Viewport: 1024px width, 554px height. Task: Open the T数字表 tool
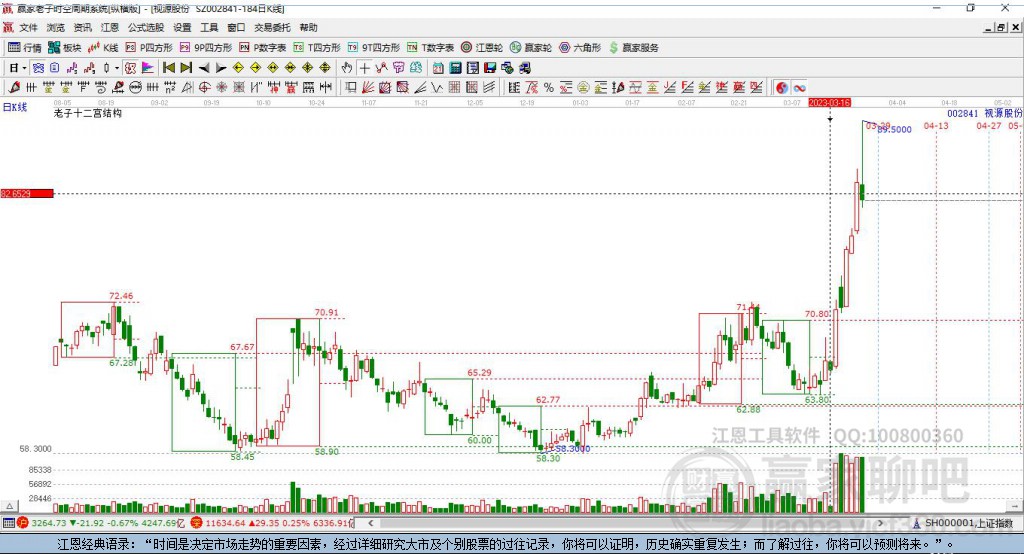click(x=430, y=48)
